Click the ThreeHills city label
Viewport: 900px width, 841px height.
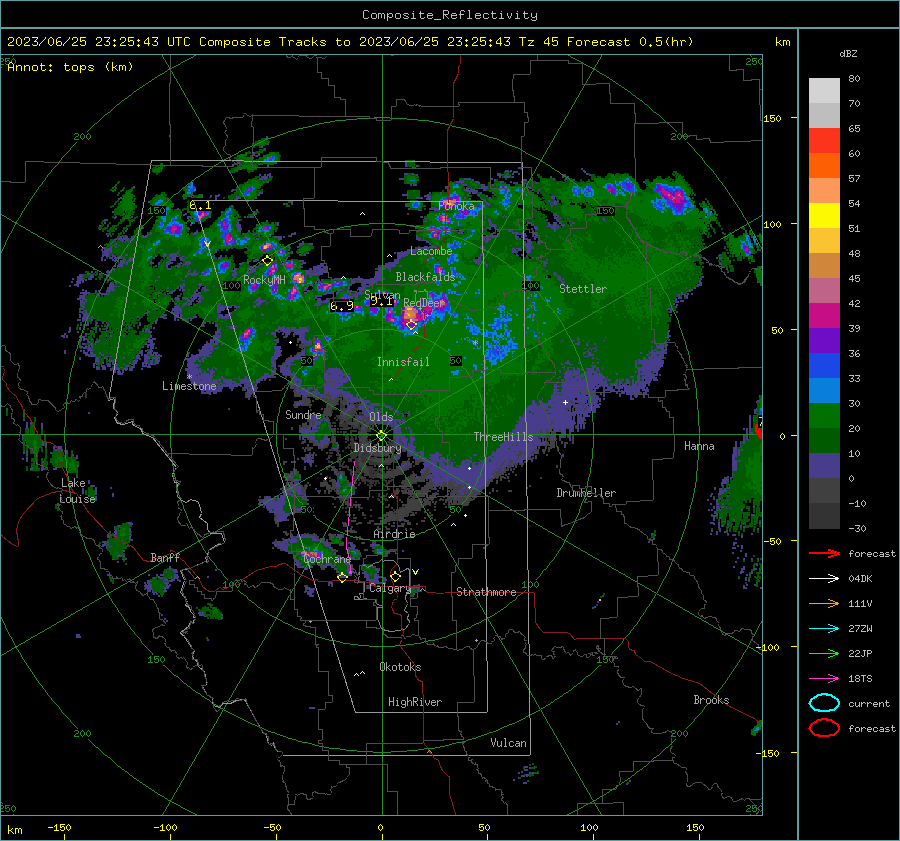503,437
